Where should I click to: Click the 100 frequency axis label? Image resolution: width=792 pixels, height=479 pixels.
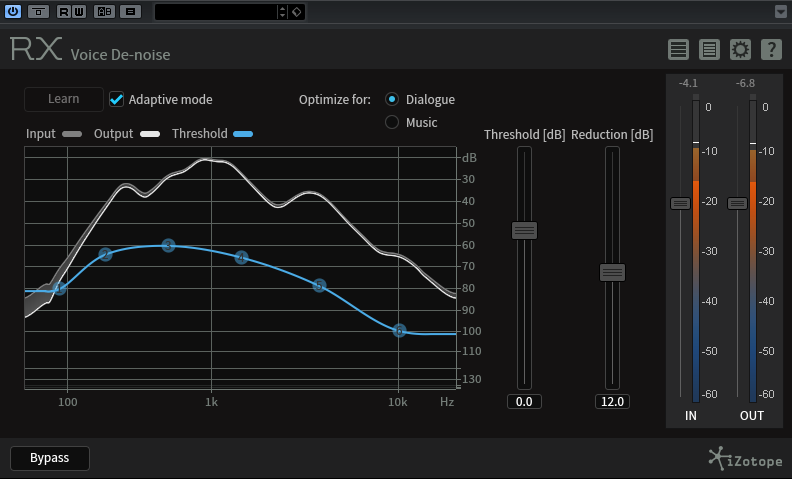point(68,402)
